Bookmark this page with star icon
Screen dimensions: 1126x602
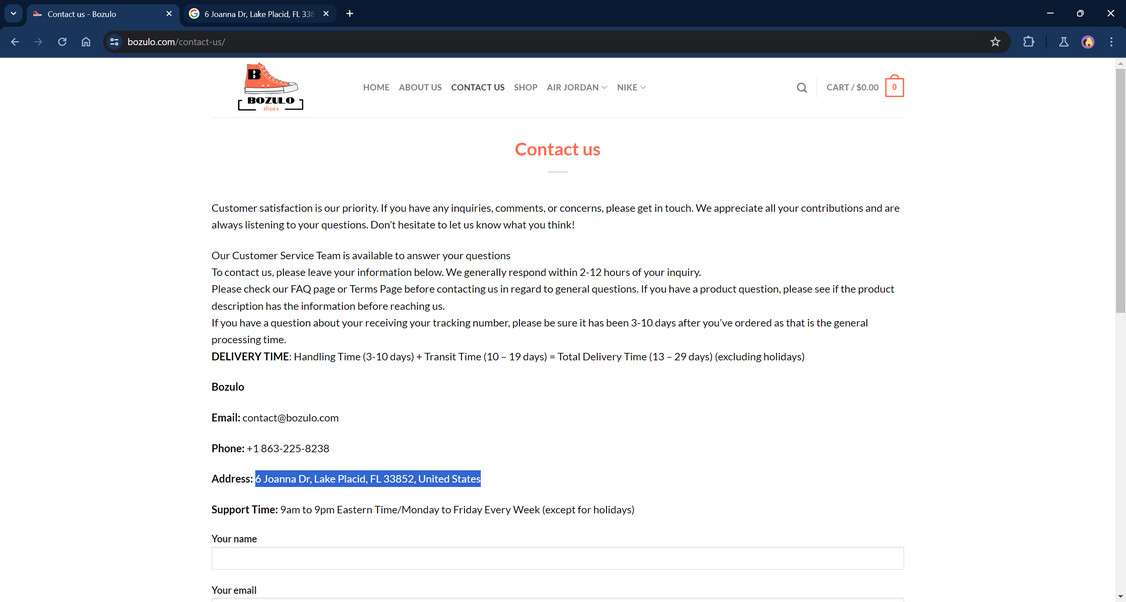995,42
